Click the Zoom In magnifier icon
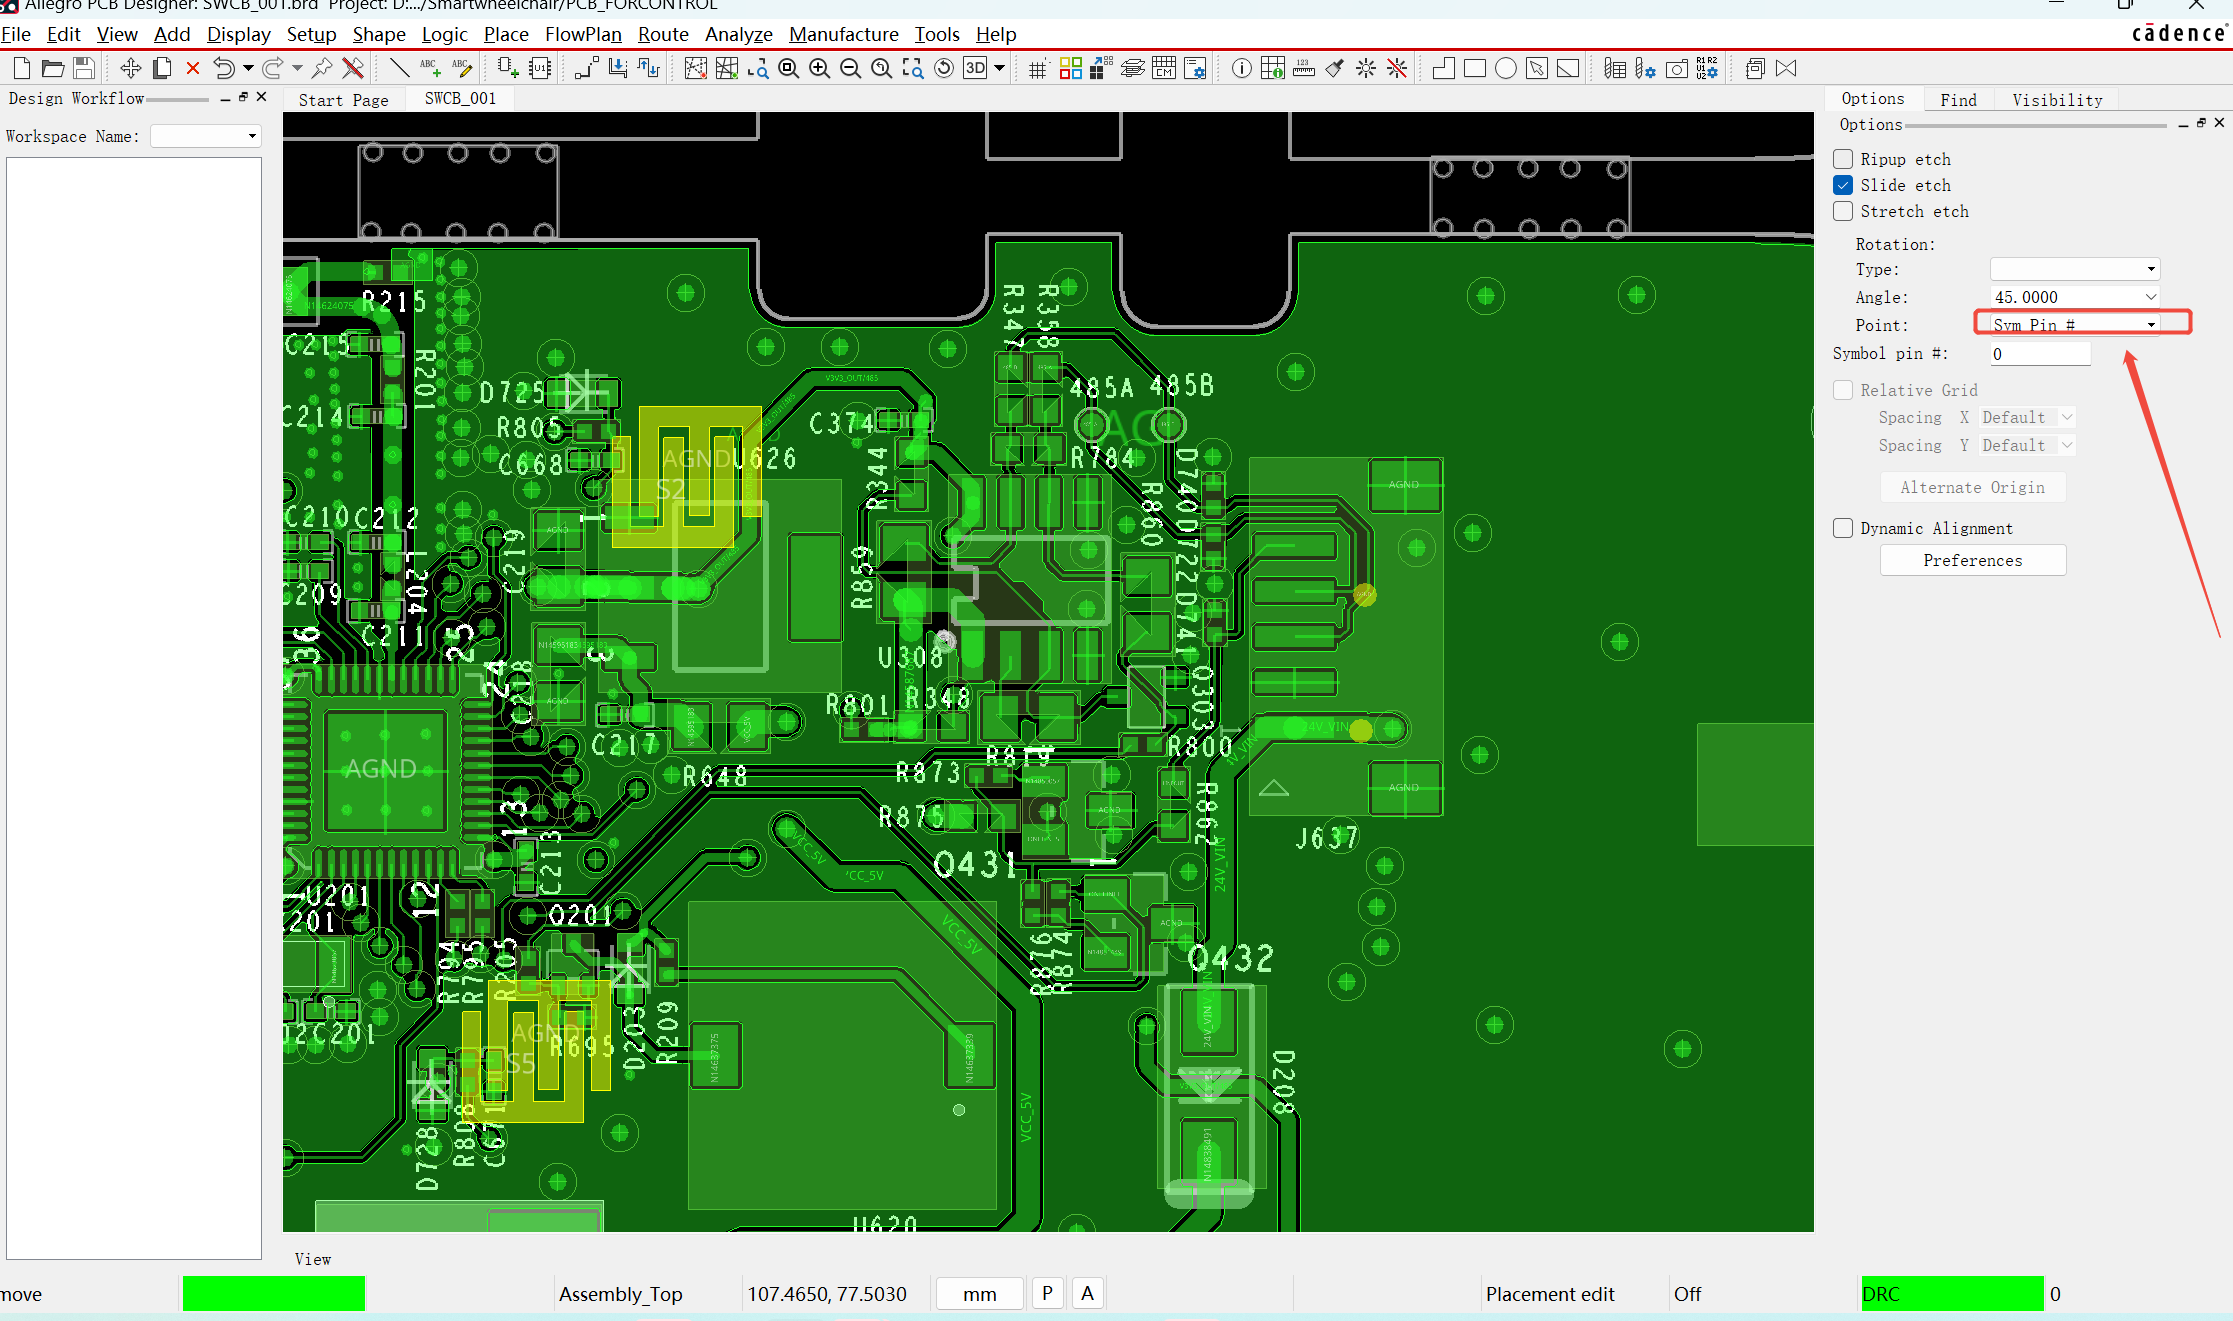The image size is (2233, 1321). [819, 68]
